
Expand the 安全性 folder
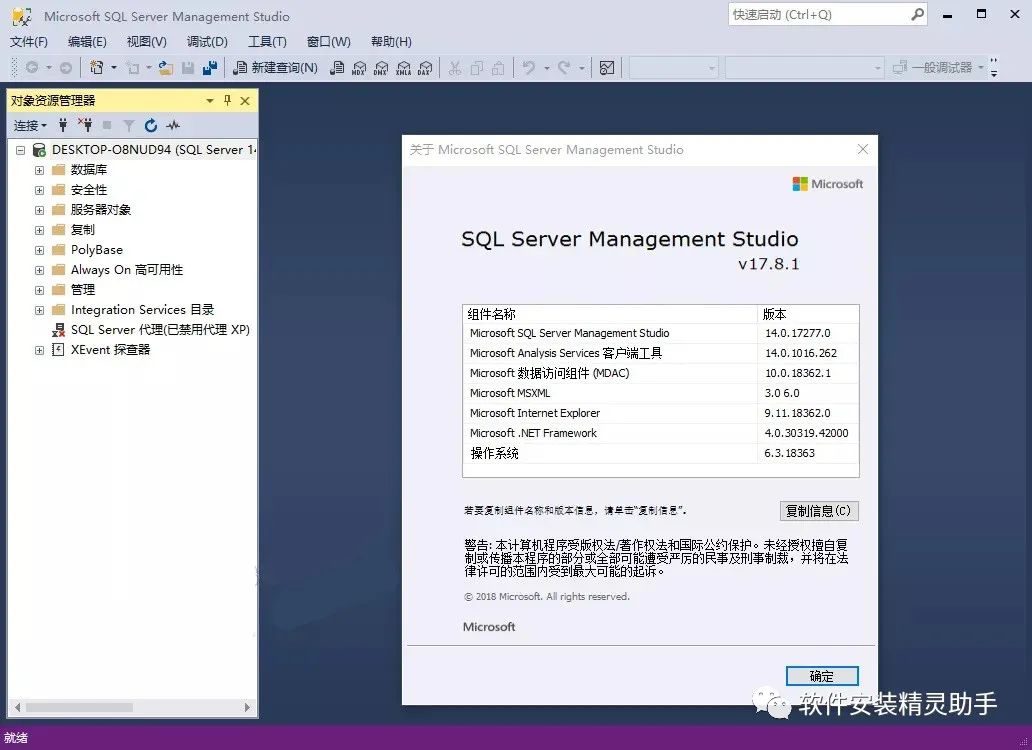tap(39, 190)
